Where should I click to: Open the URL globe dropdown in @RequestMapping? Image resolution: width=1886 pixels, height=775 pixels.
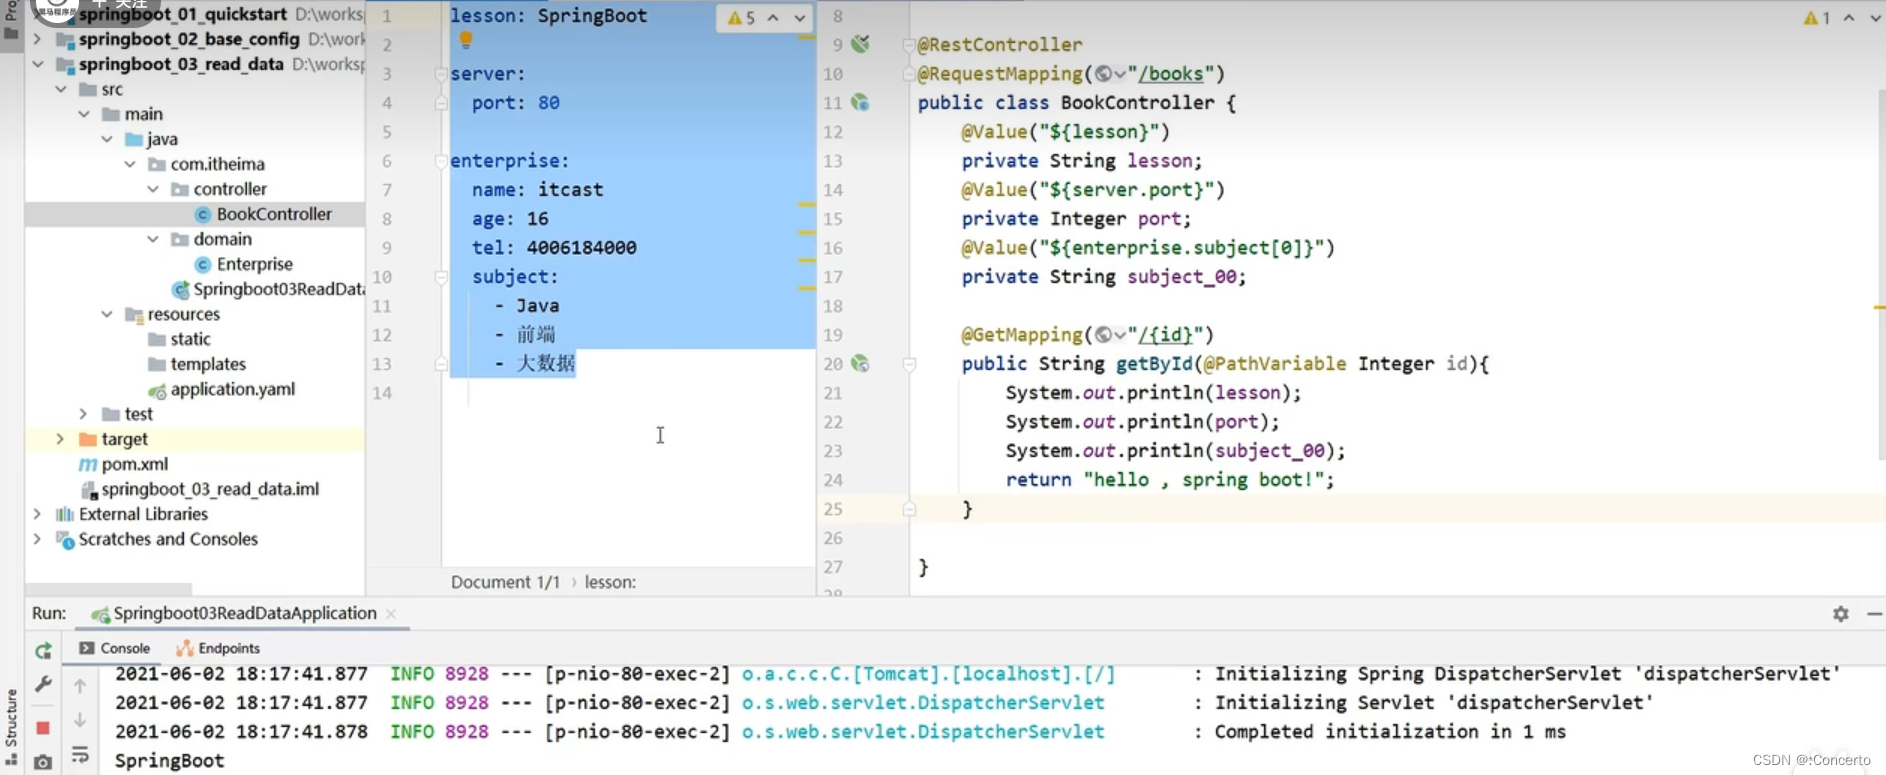1110,74
